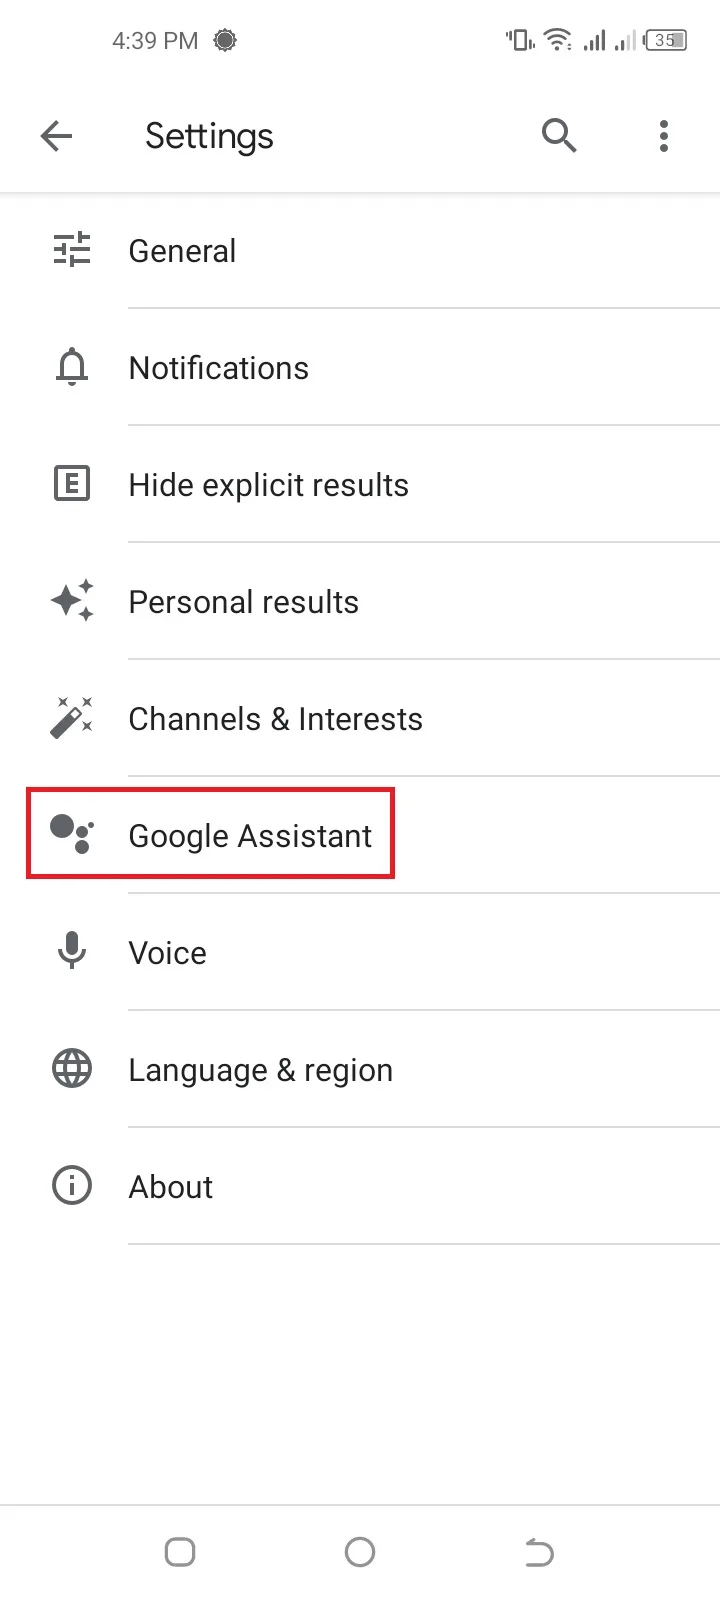Open General settings
Viewport: 720px width, 1600px height.
183,251
